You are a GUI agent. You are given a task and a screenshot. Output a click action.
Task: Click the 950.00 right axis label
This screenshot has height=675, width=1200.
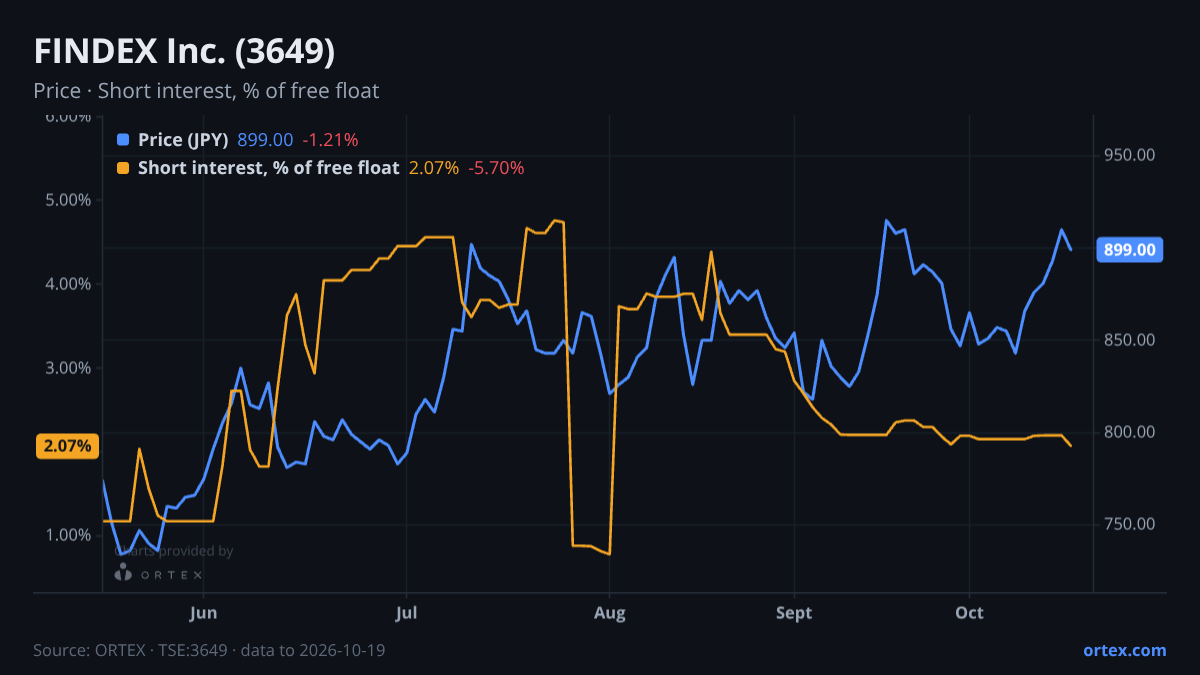tap(1130, 155)
